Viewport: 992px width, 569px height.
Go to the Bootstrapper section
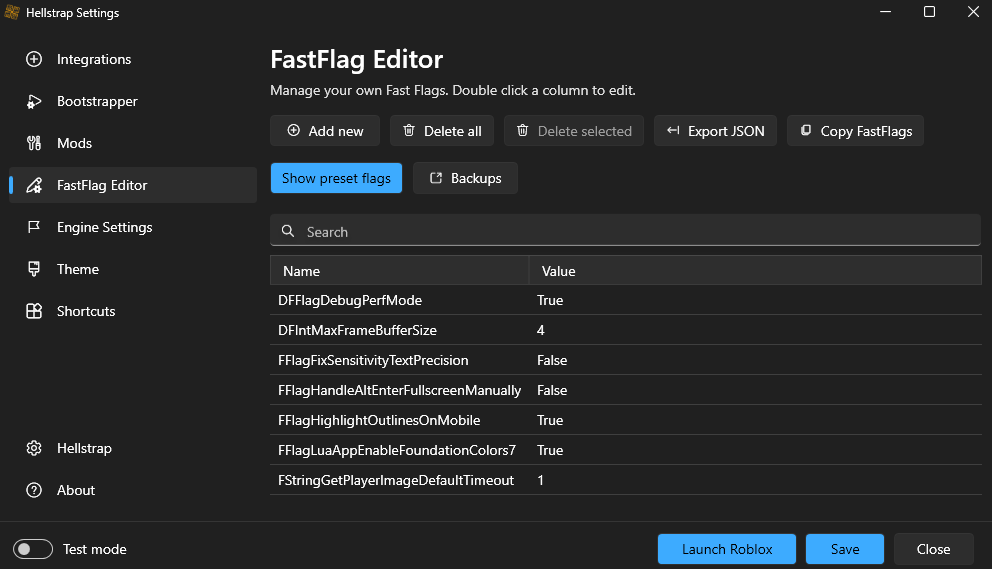coord(133,101)
